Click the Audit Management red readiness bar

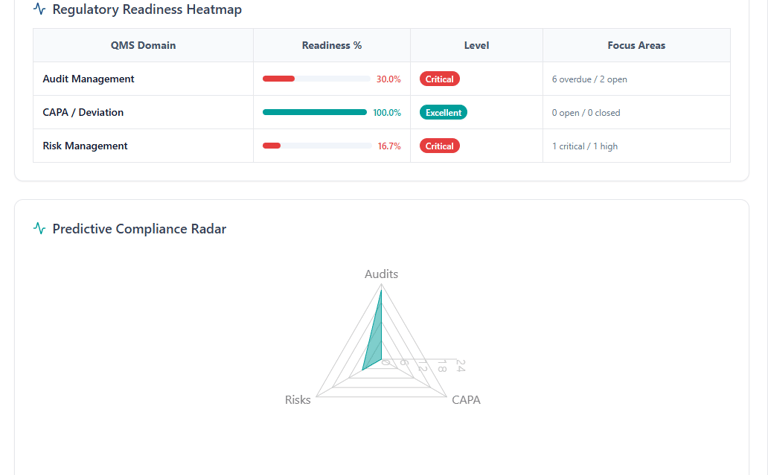[279, 79]
